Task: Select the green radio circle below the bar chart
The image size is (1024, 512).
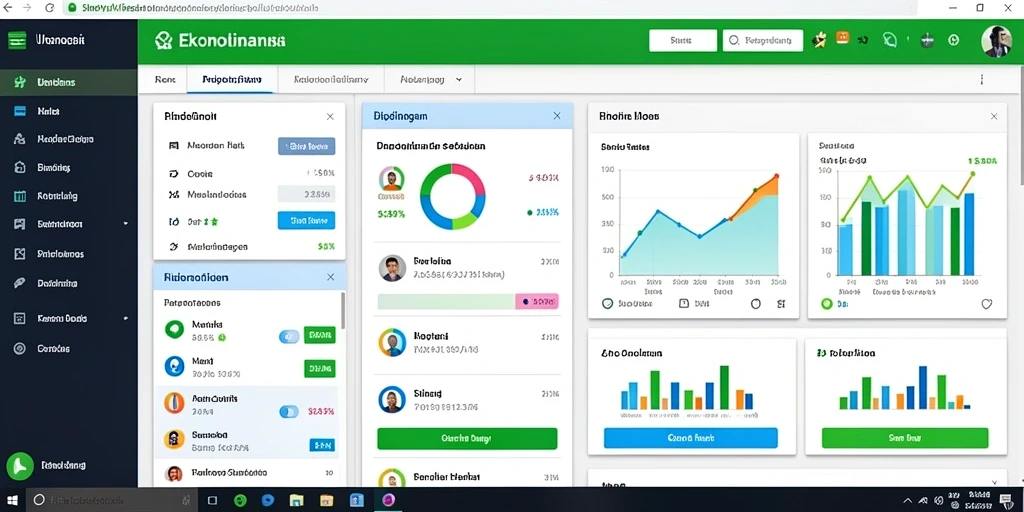Action: [x=827, y=304]
